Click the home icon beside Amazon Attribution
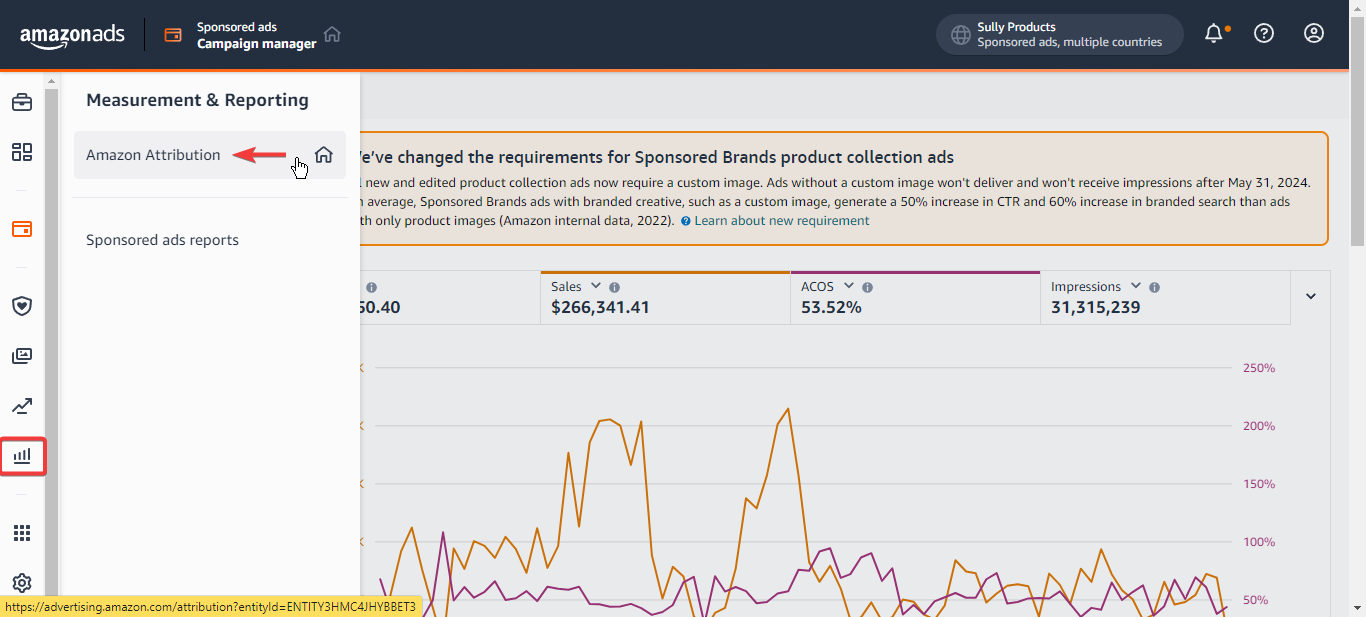 (323, 155)
